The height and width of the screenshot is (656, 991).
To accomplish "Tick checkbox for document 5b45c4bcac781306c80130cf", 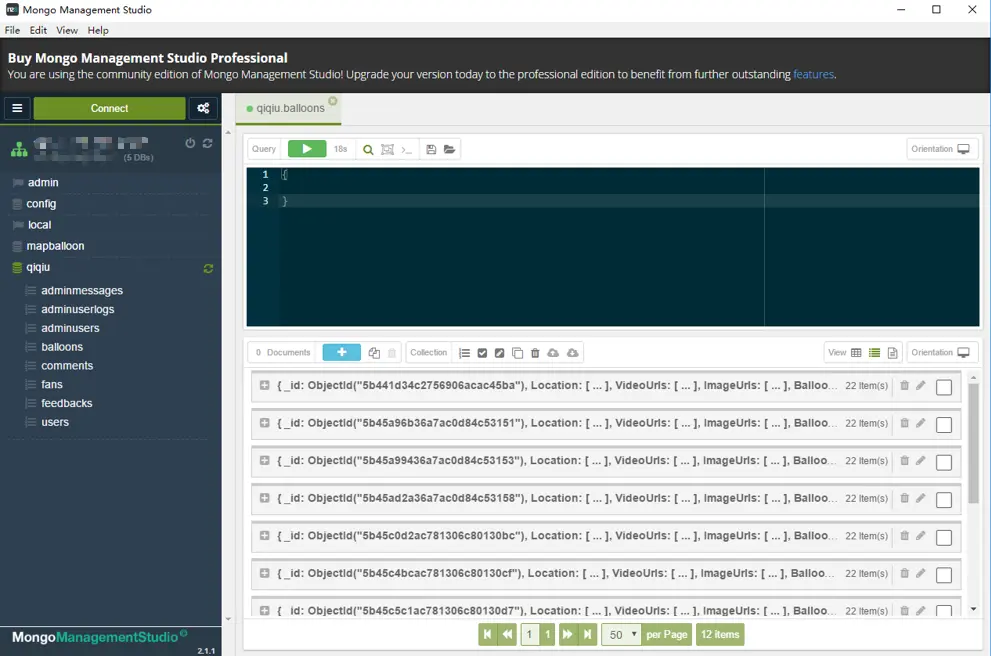I will pyautogui.click(x=944, y=575).
